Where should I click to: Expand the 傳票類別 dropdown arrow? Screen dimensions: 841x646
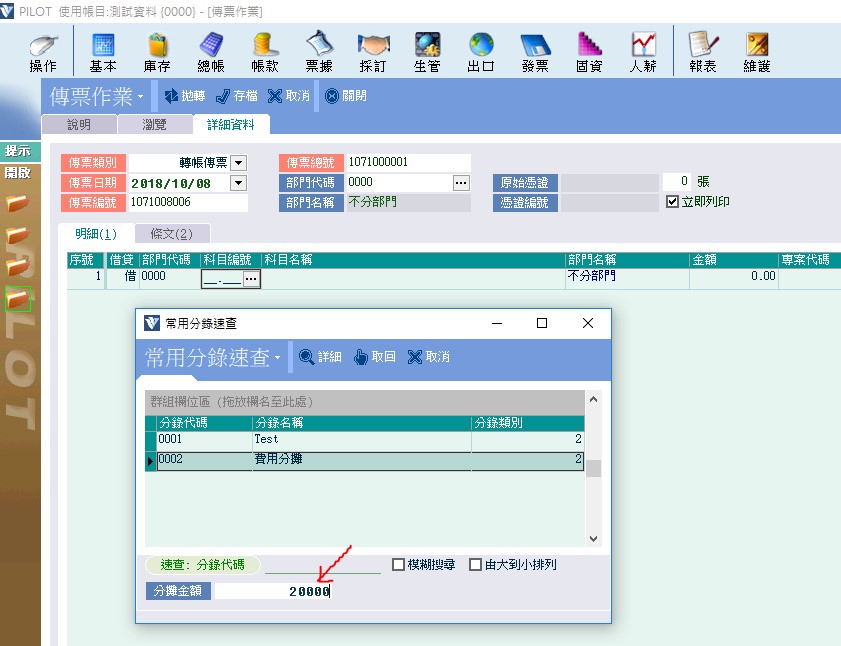click(239, 163)
